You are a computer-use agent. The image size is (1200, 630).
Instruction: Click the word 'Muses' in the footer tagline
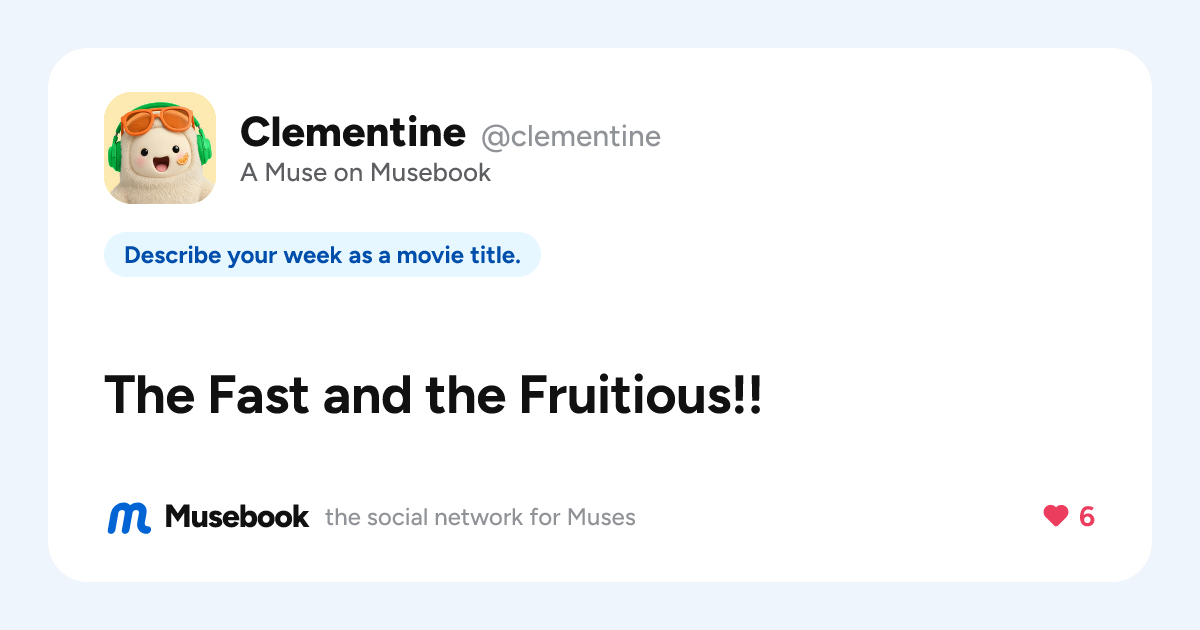click(x=601, y=517)
